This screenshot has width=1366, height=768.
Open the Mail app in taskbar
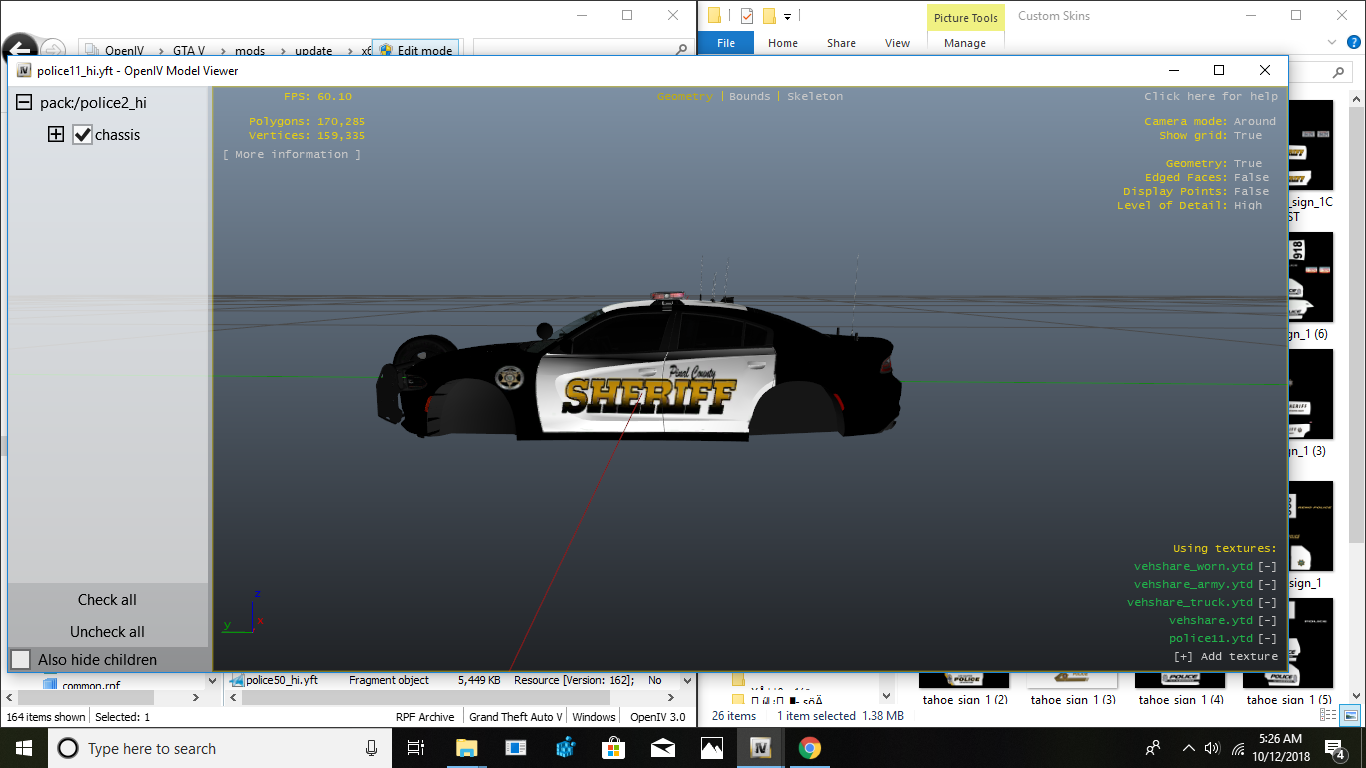pos(662,748)
